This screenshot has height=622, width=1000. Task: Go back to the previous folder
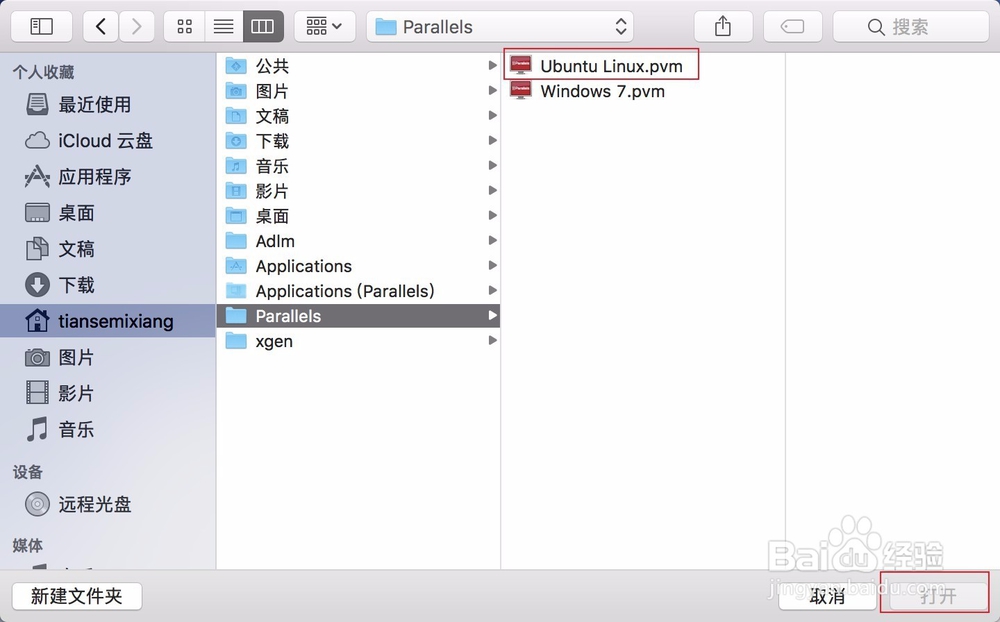(x=101, y=26)
